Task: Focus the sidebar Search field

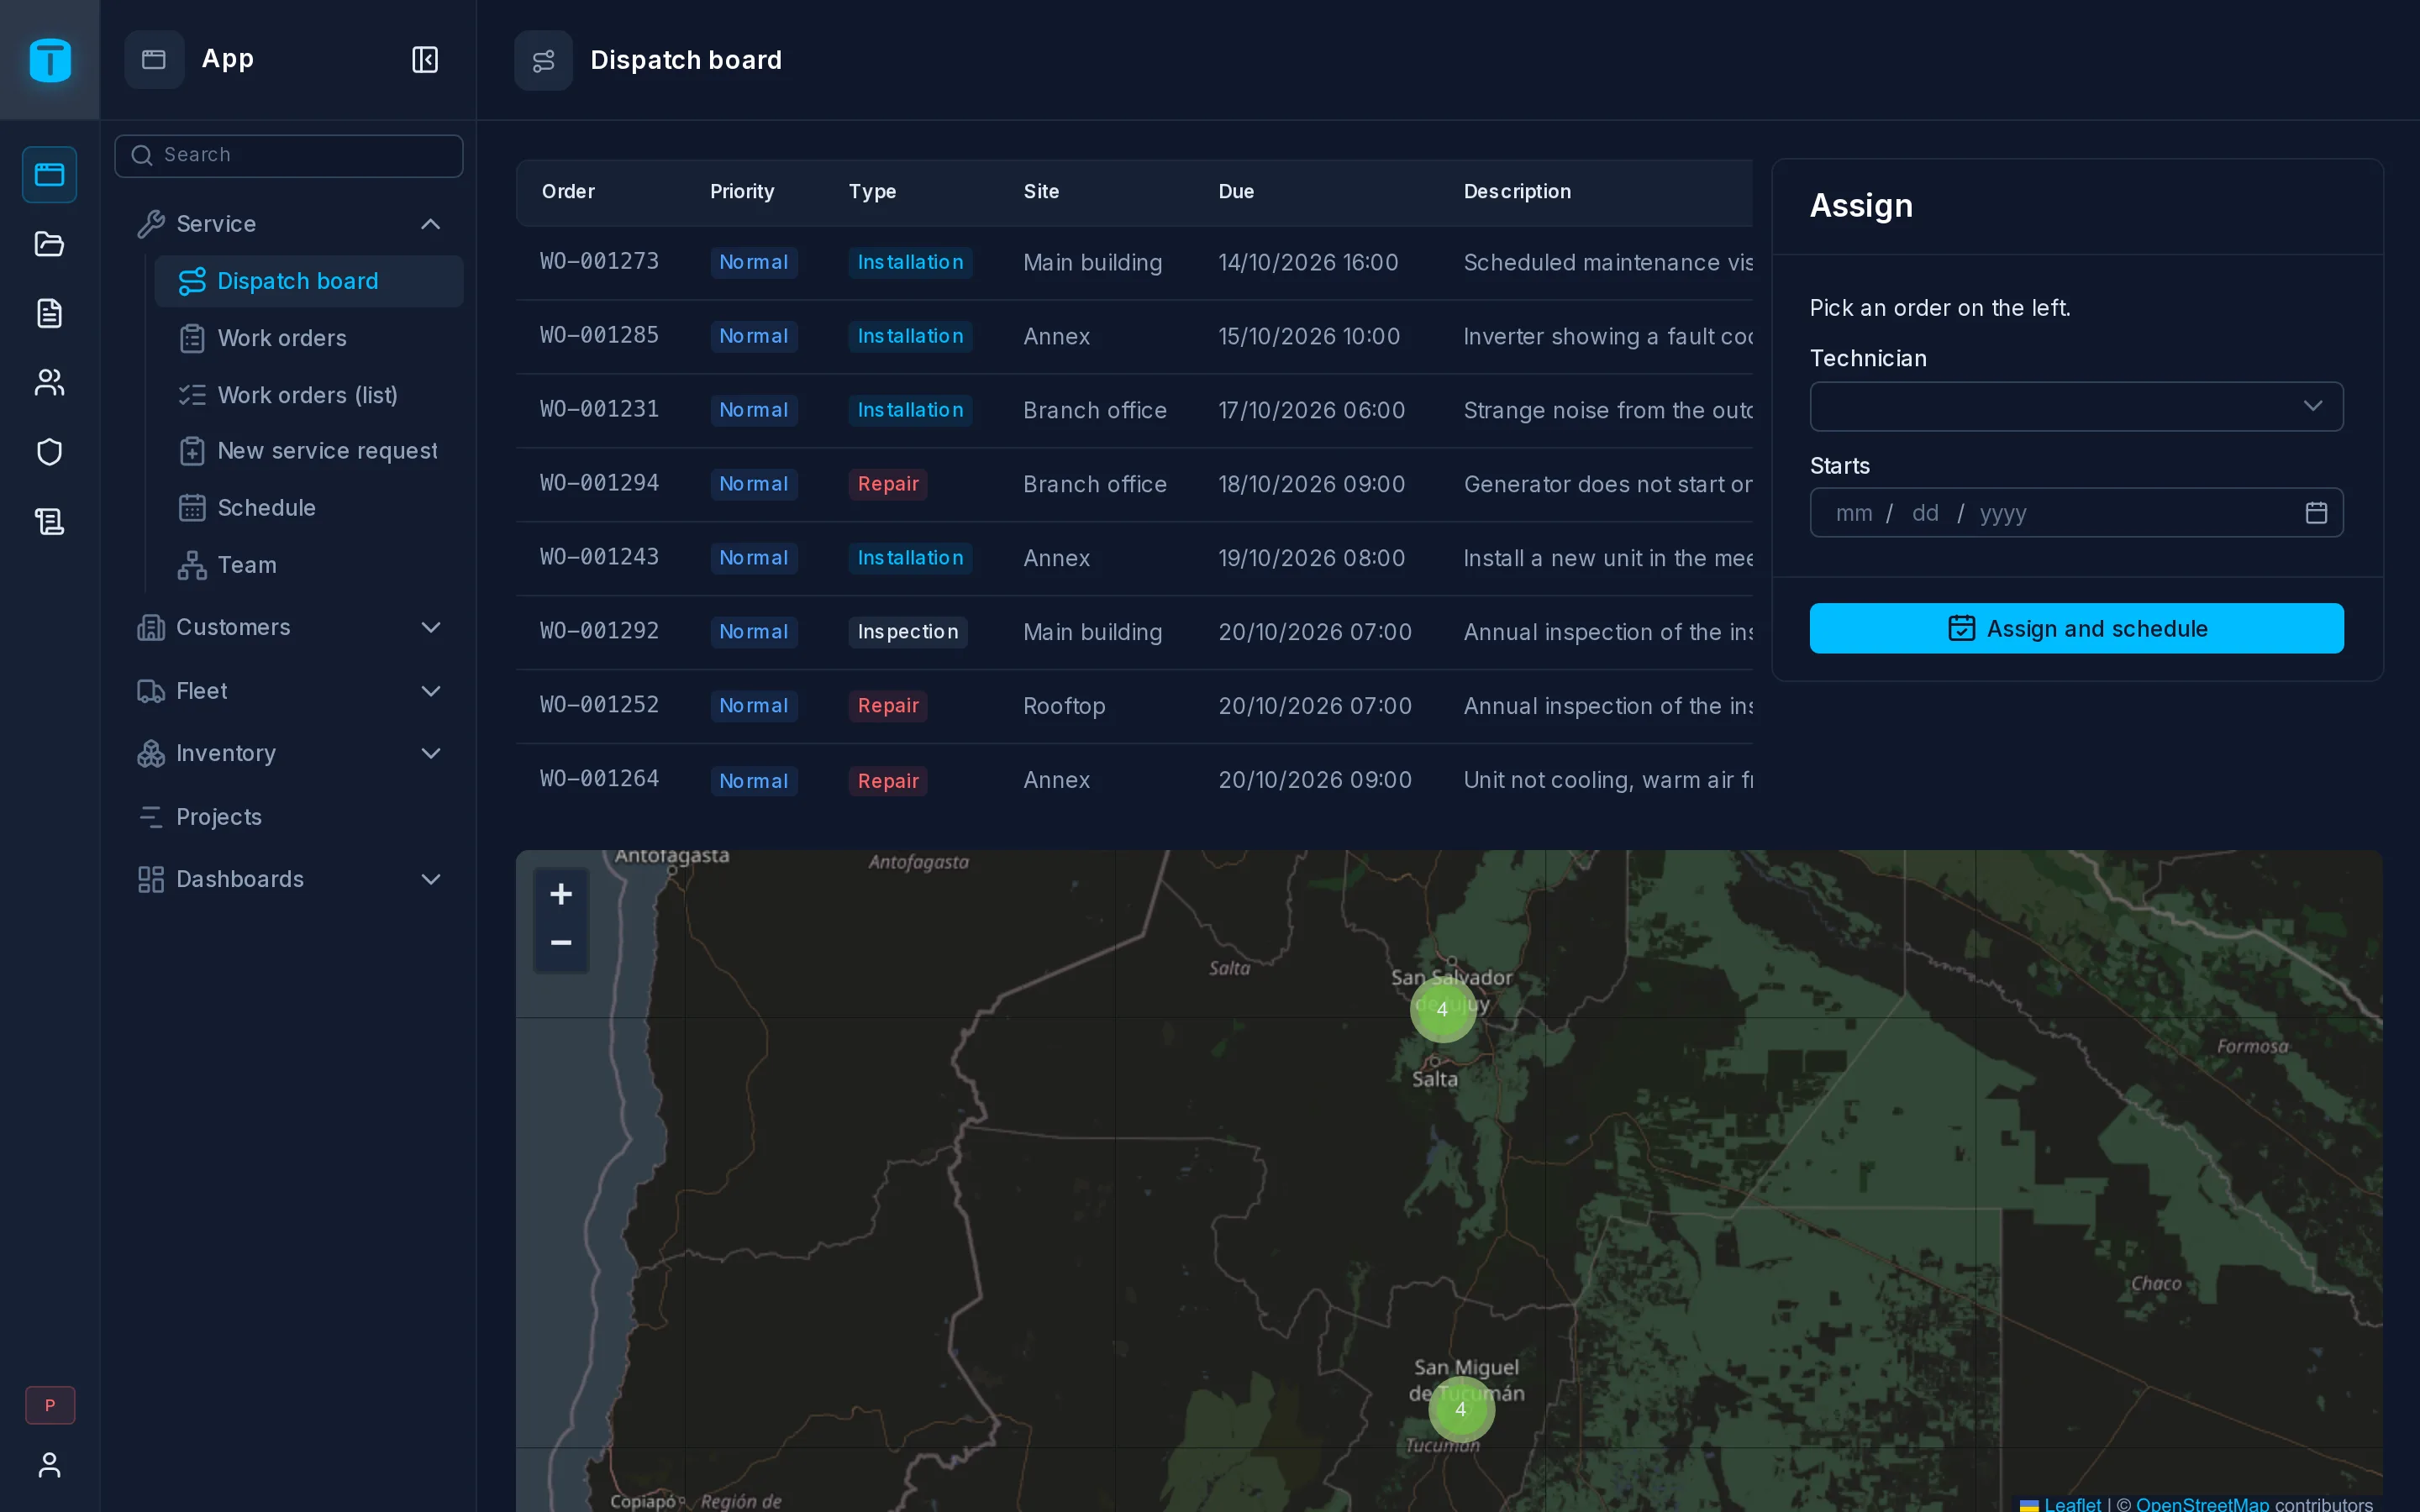Action: [289, 156]
